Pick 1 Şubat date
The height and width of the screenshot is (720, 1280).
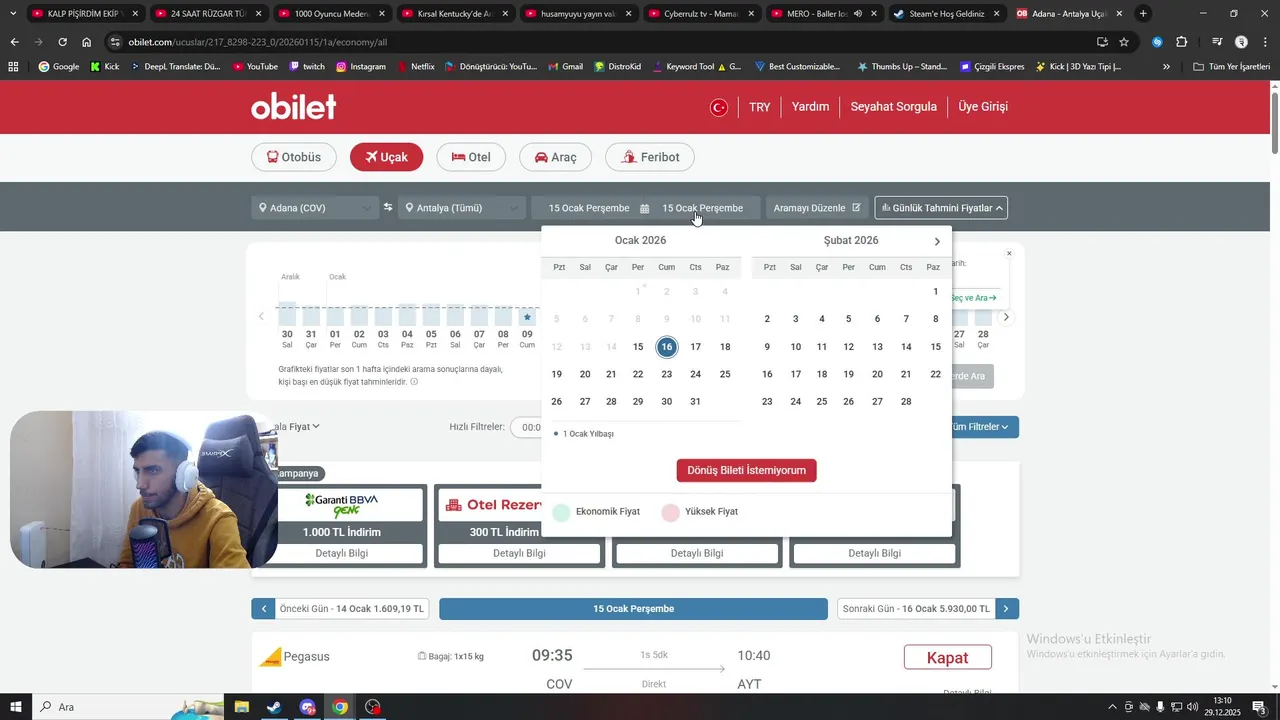click(935, 292)
